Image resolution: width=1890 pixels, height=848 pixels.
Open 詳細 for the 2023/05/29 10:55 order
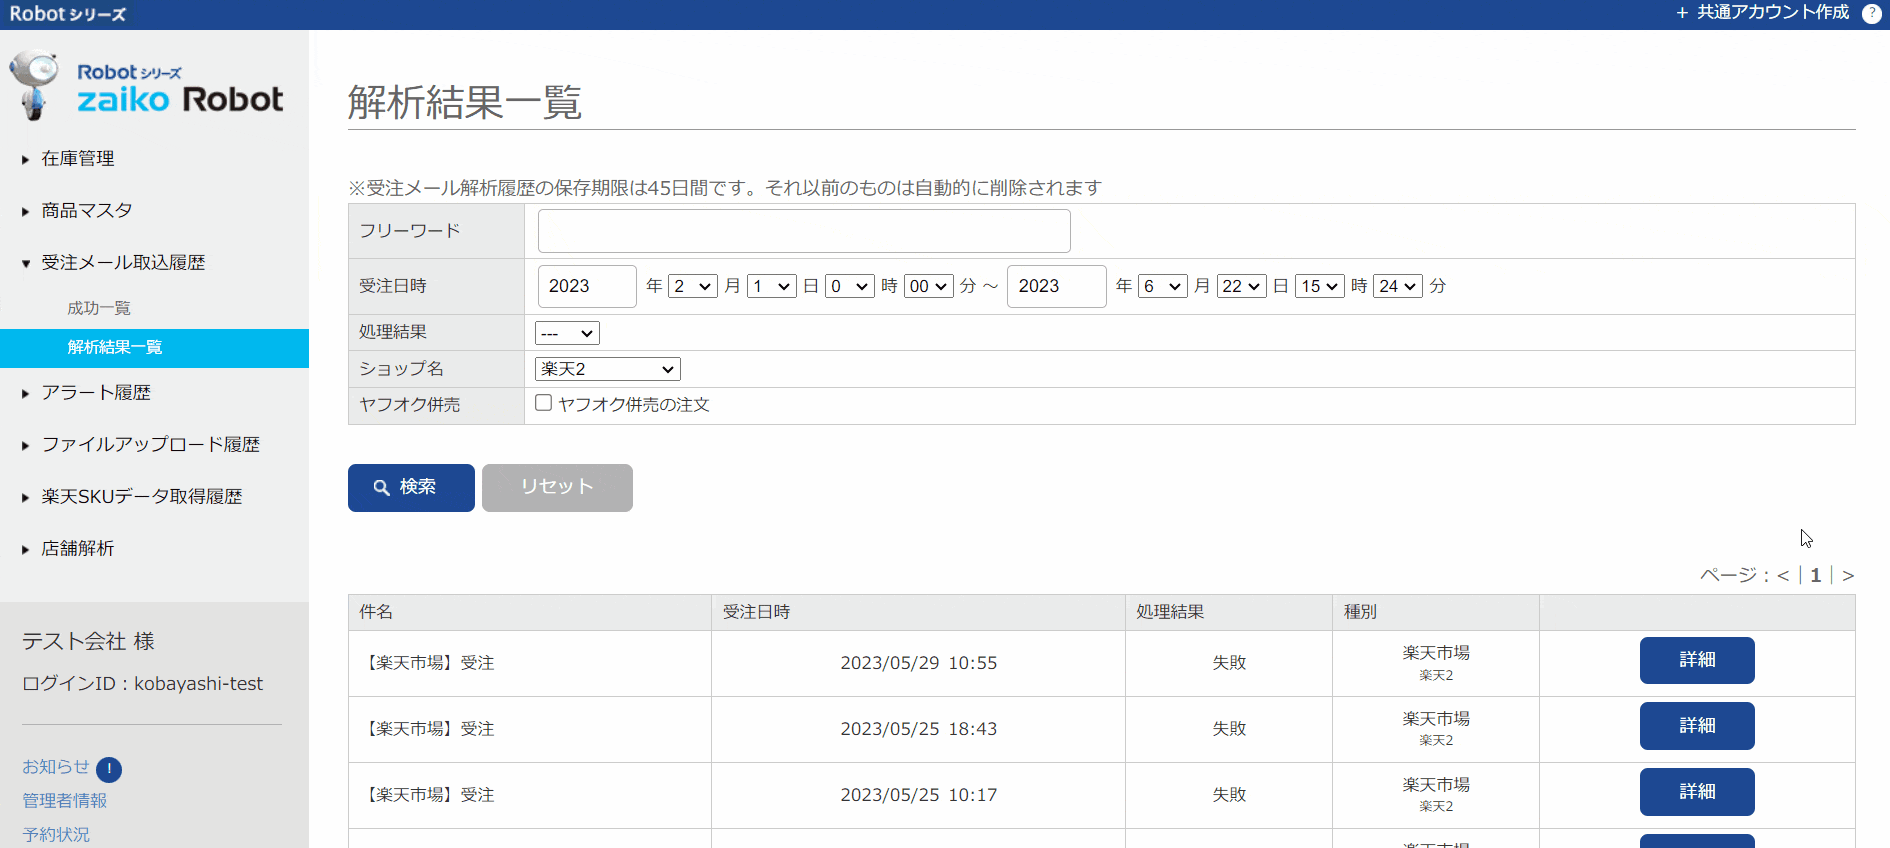[x=1696, y=660]
